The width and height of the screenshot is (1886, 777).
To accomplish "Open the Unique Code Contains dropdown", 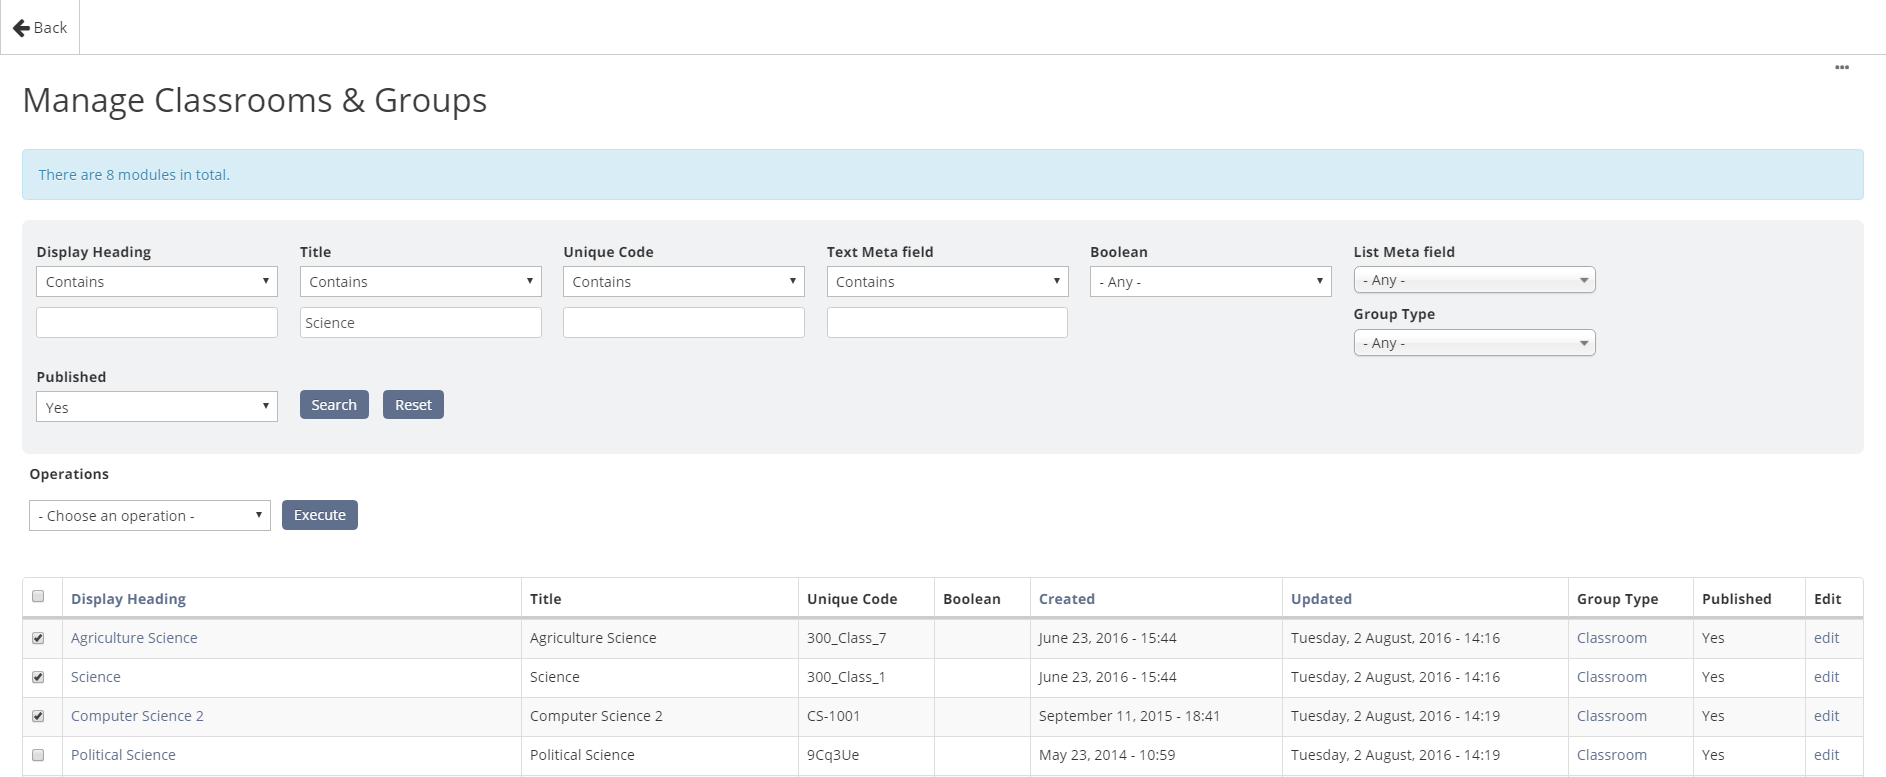I will tap(684, 282).
